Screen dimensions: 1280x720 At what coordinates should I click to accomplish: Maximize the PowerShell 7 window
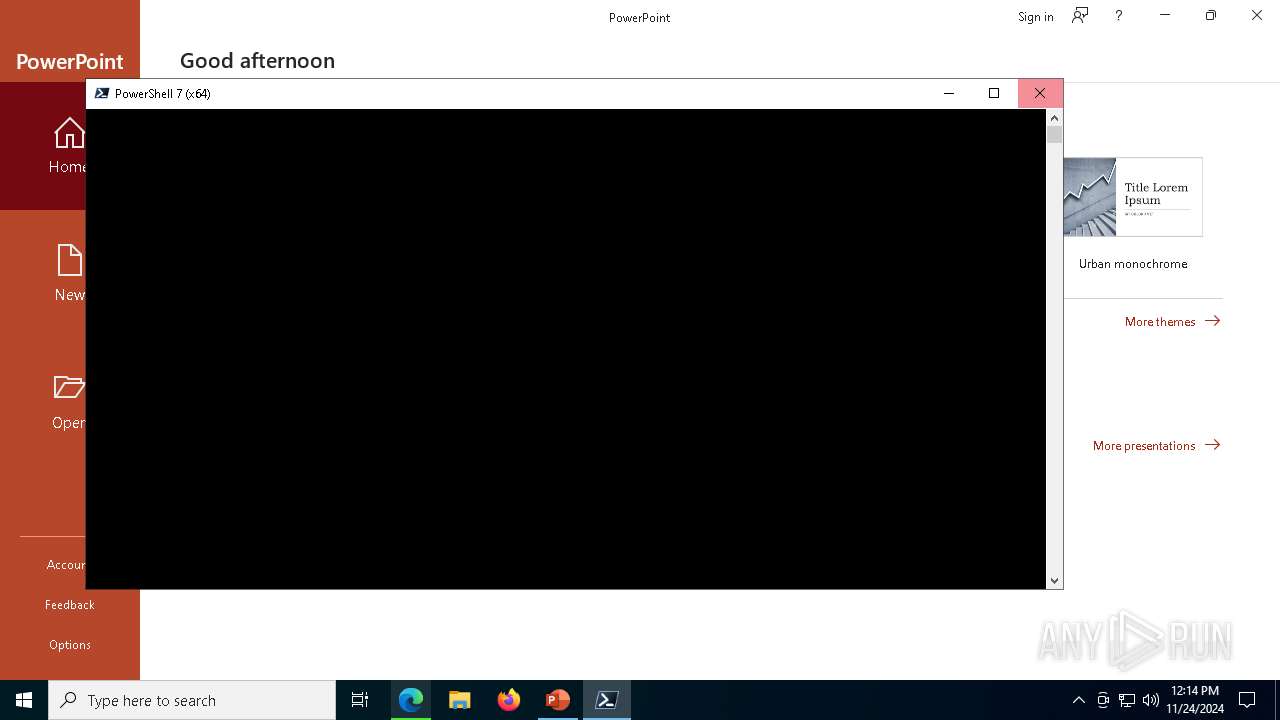[994, 93]
